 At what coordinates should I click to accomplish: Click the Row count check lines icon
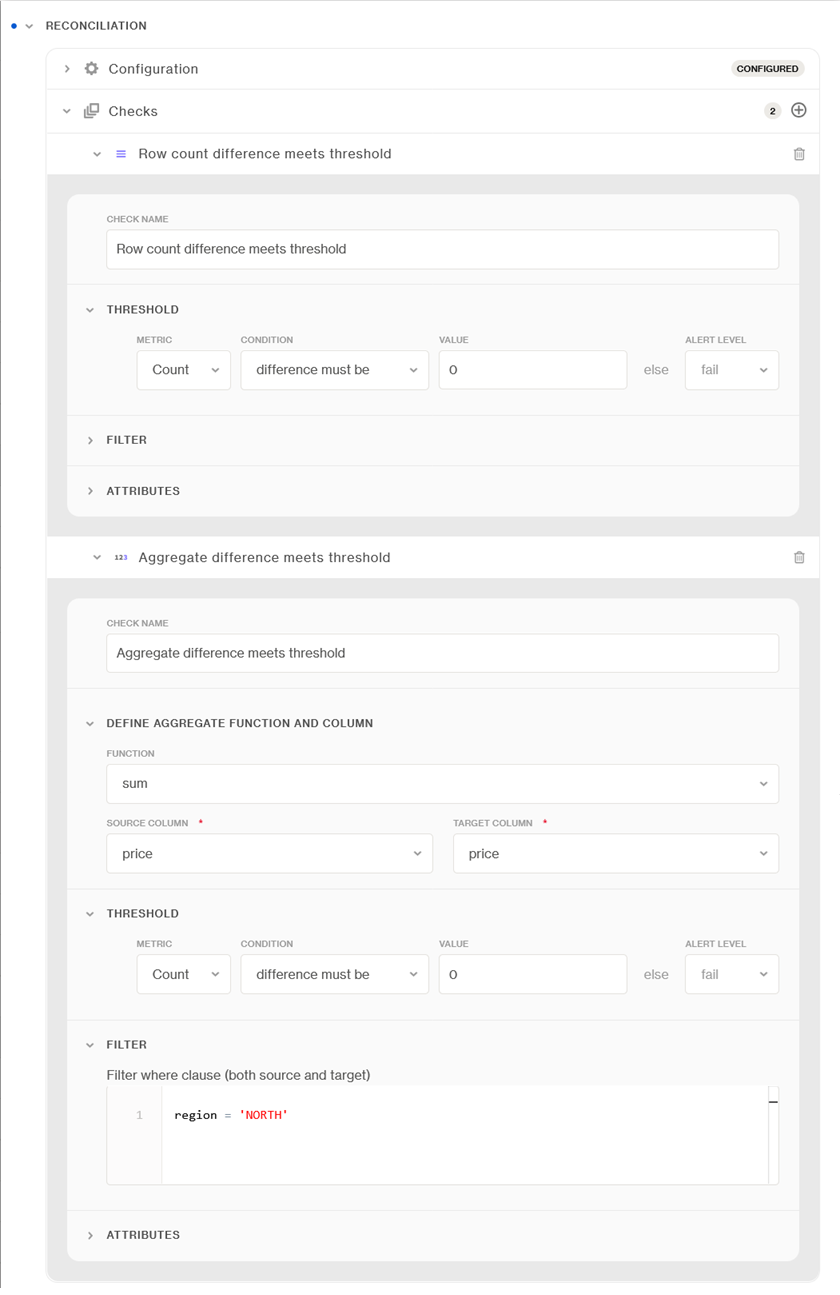[x=121, y=154]
